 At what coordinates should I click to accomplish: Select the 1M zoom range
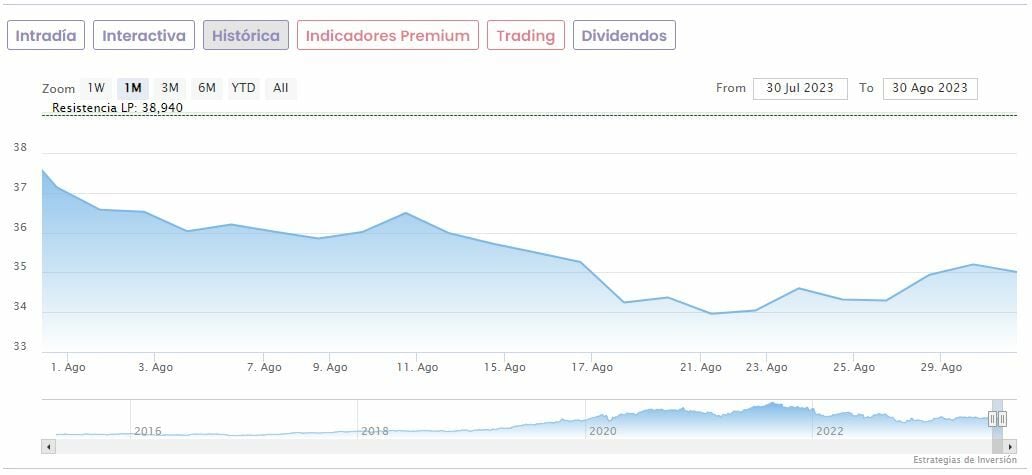click(x=133, y=88)
